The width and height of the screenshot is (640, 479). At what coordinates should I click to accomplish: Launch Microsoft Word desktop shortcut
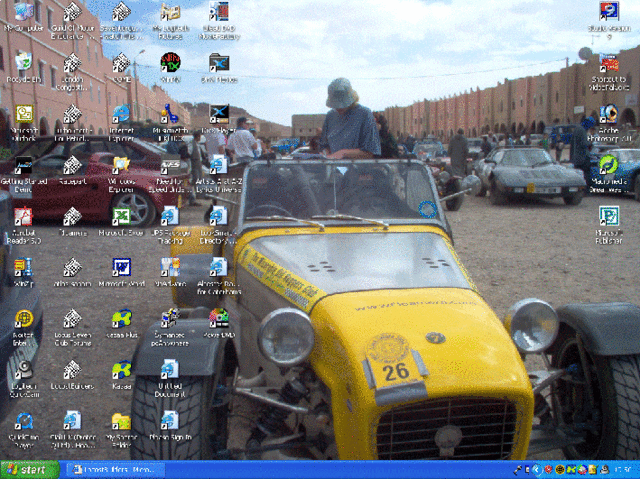121,268
